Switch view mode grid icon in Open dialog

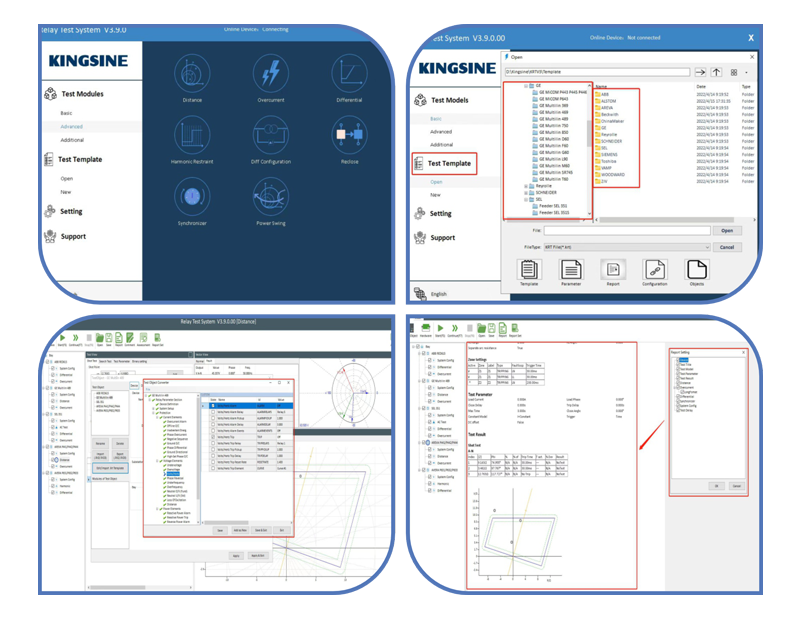coord(734,72)
